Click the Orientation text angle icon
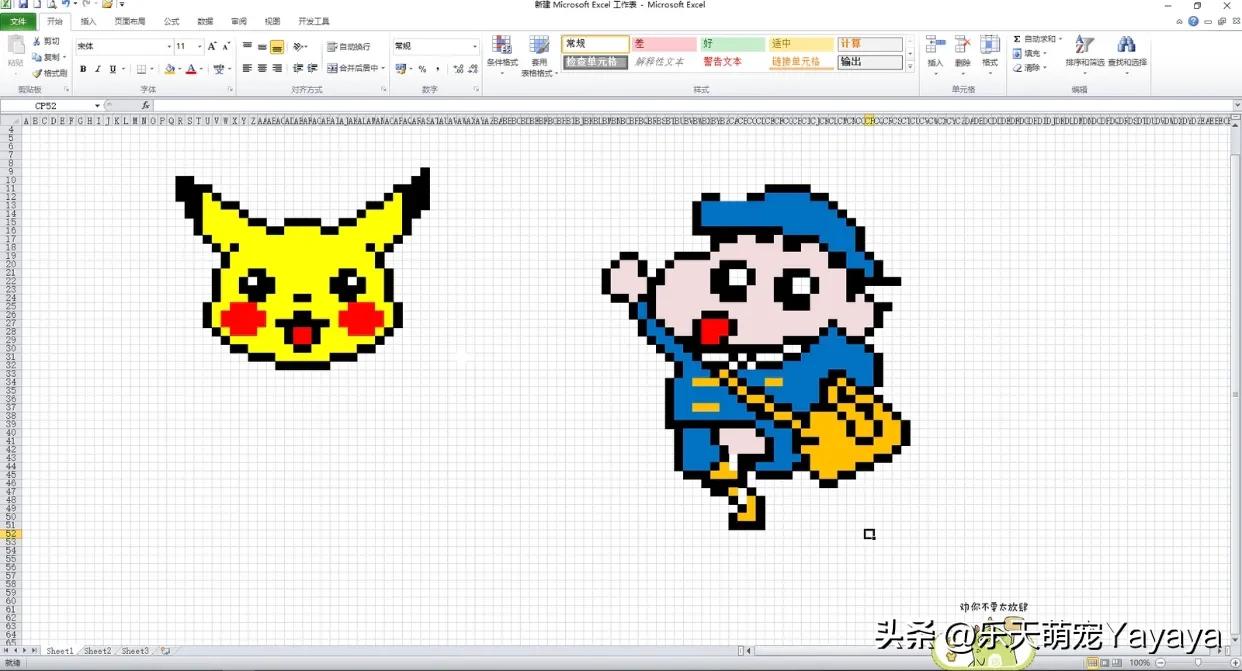 [x=299, y=46]
